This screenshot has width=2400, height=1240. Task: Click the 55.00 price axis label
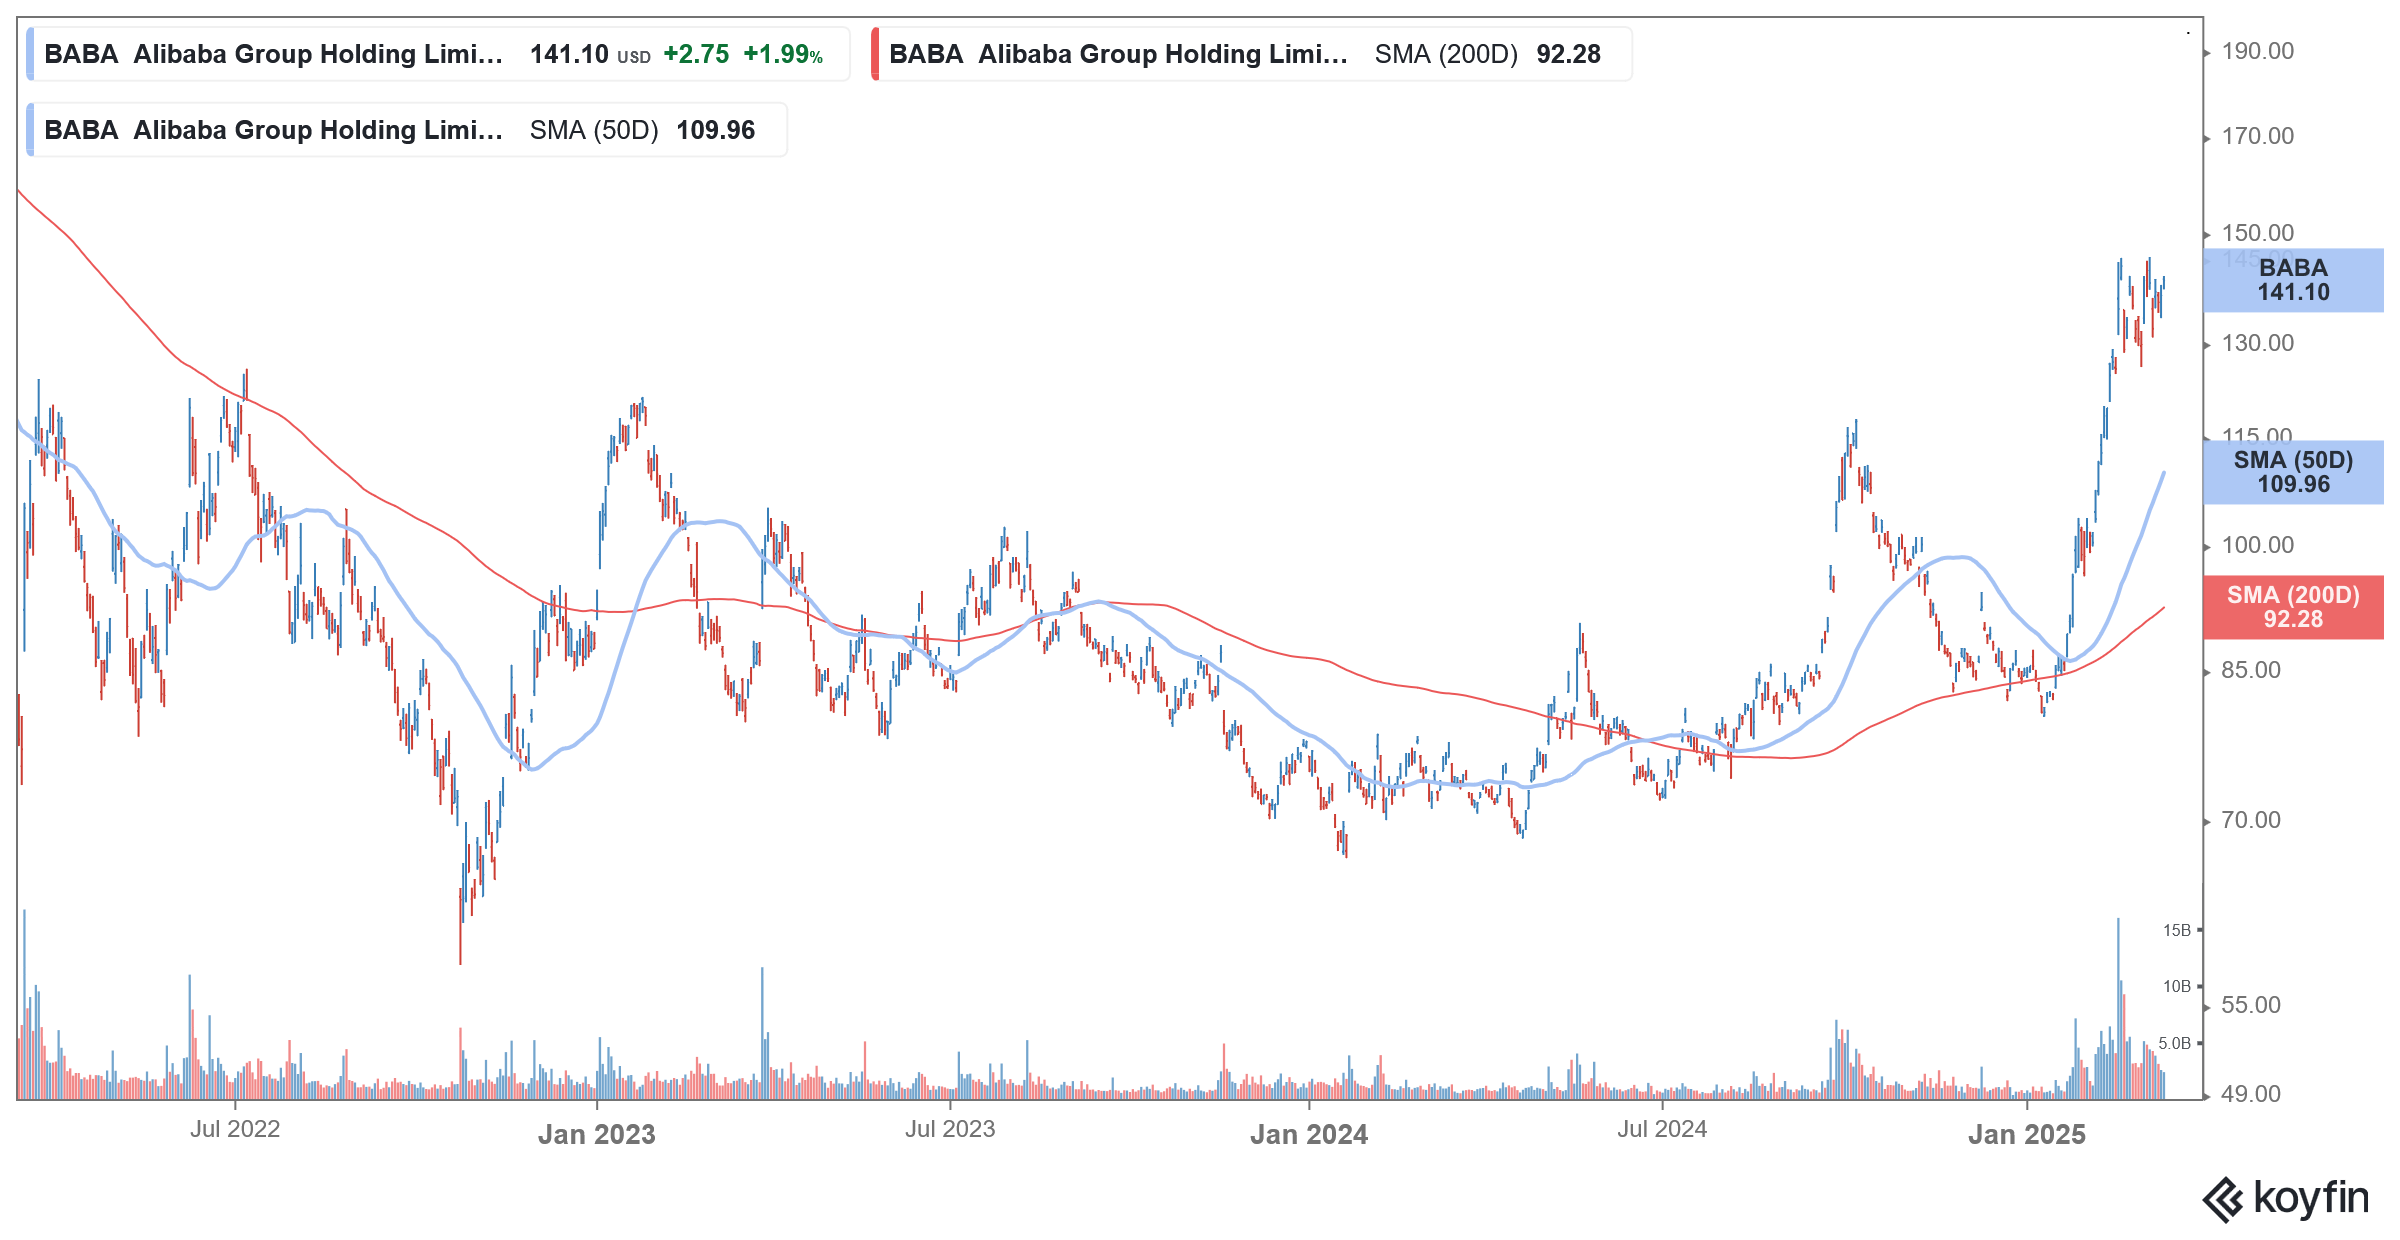pyautogui.click(x=2251, y=1005)
